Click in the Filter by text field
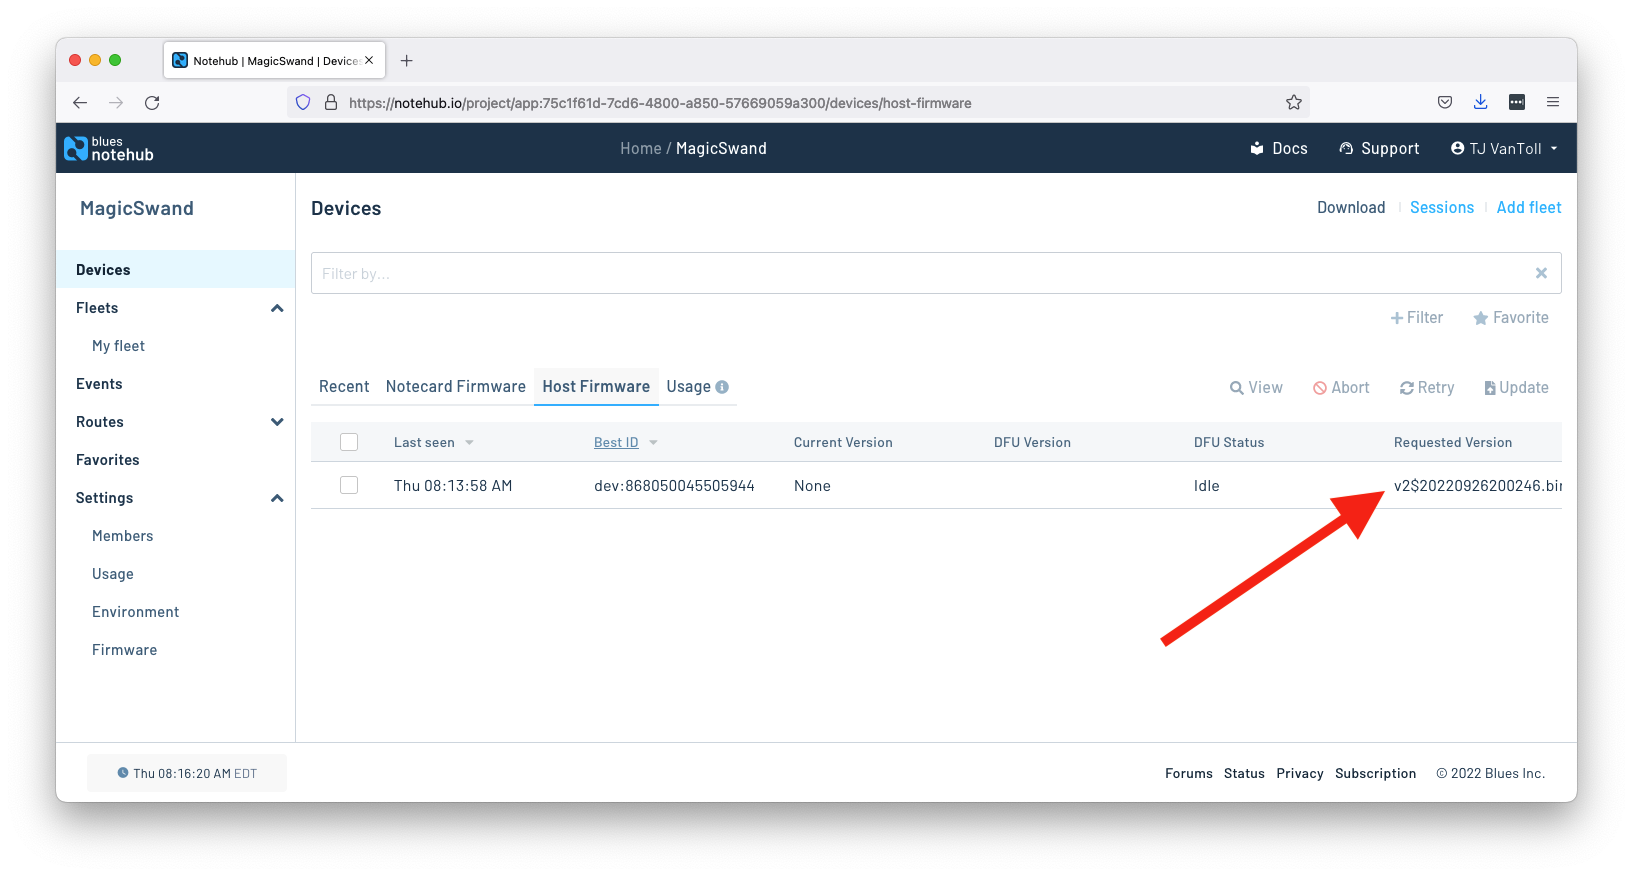Image resolution: width=1633 pixels, height=876 pixels. (920, 273)
